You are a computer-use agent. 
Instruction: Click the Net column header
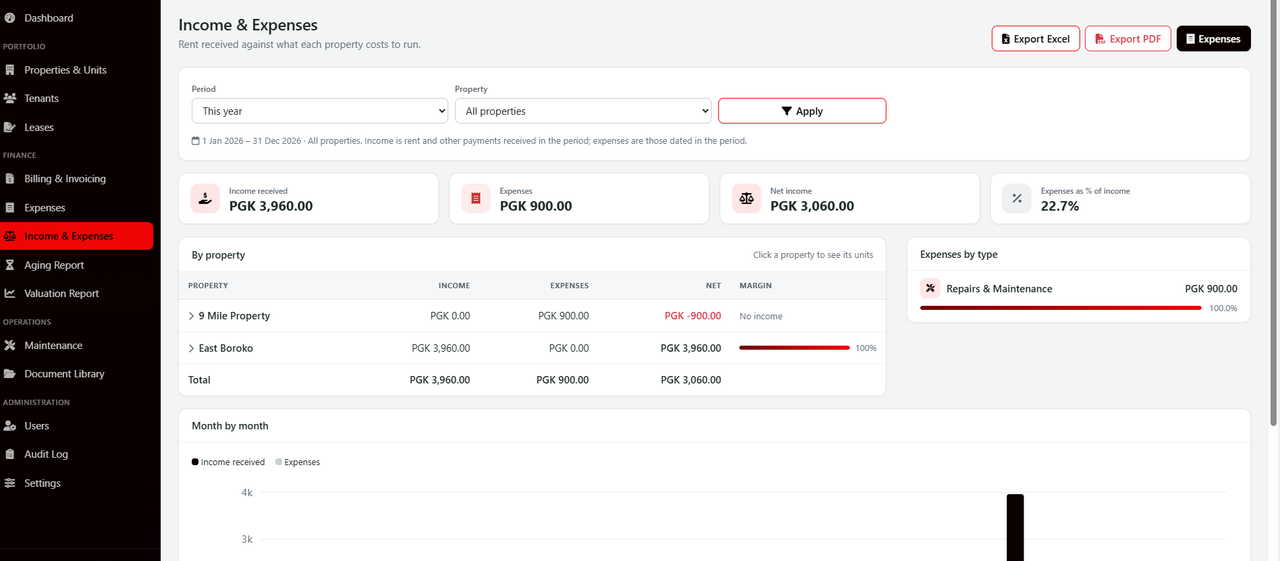point(713,286)
